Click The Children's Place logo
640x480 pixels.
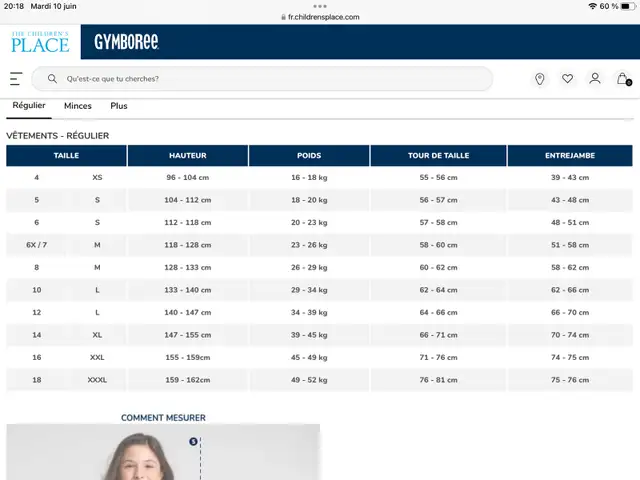(x=40, y=42)
